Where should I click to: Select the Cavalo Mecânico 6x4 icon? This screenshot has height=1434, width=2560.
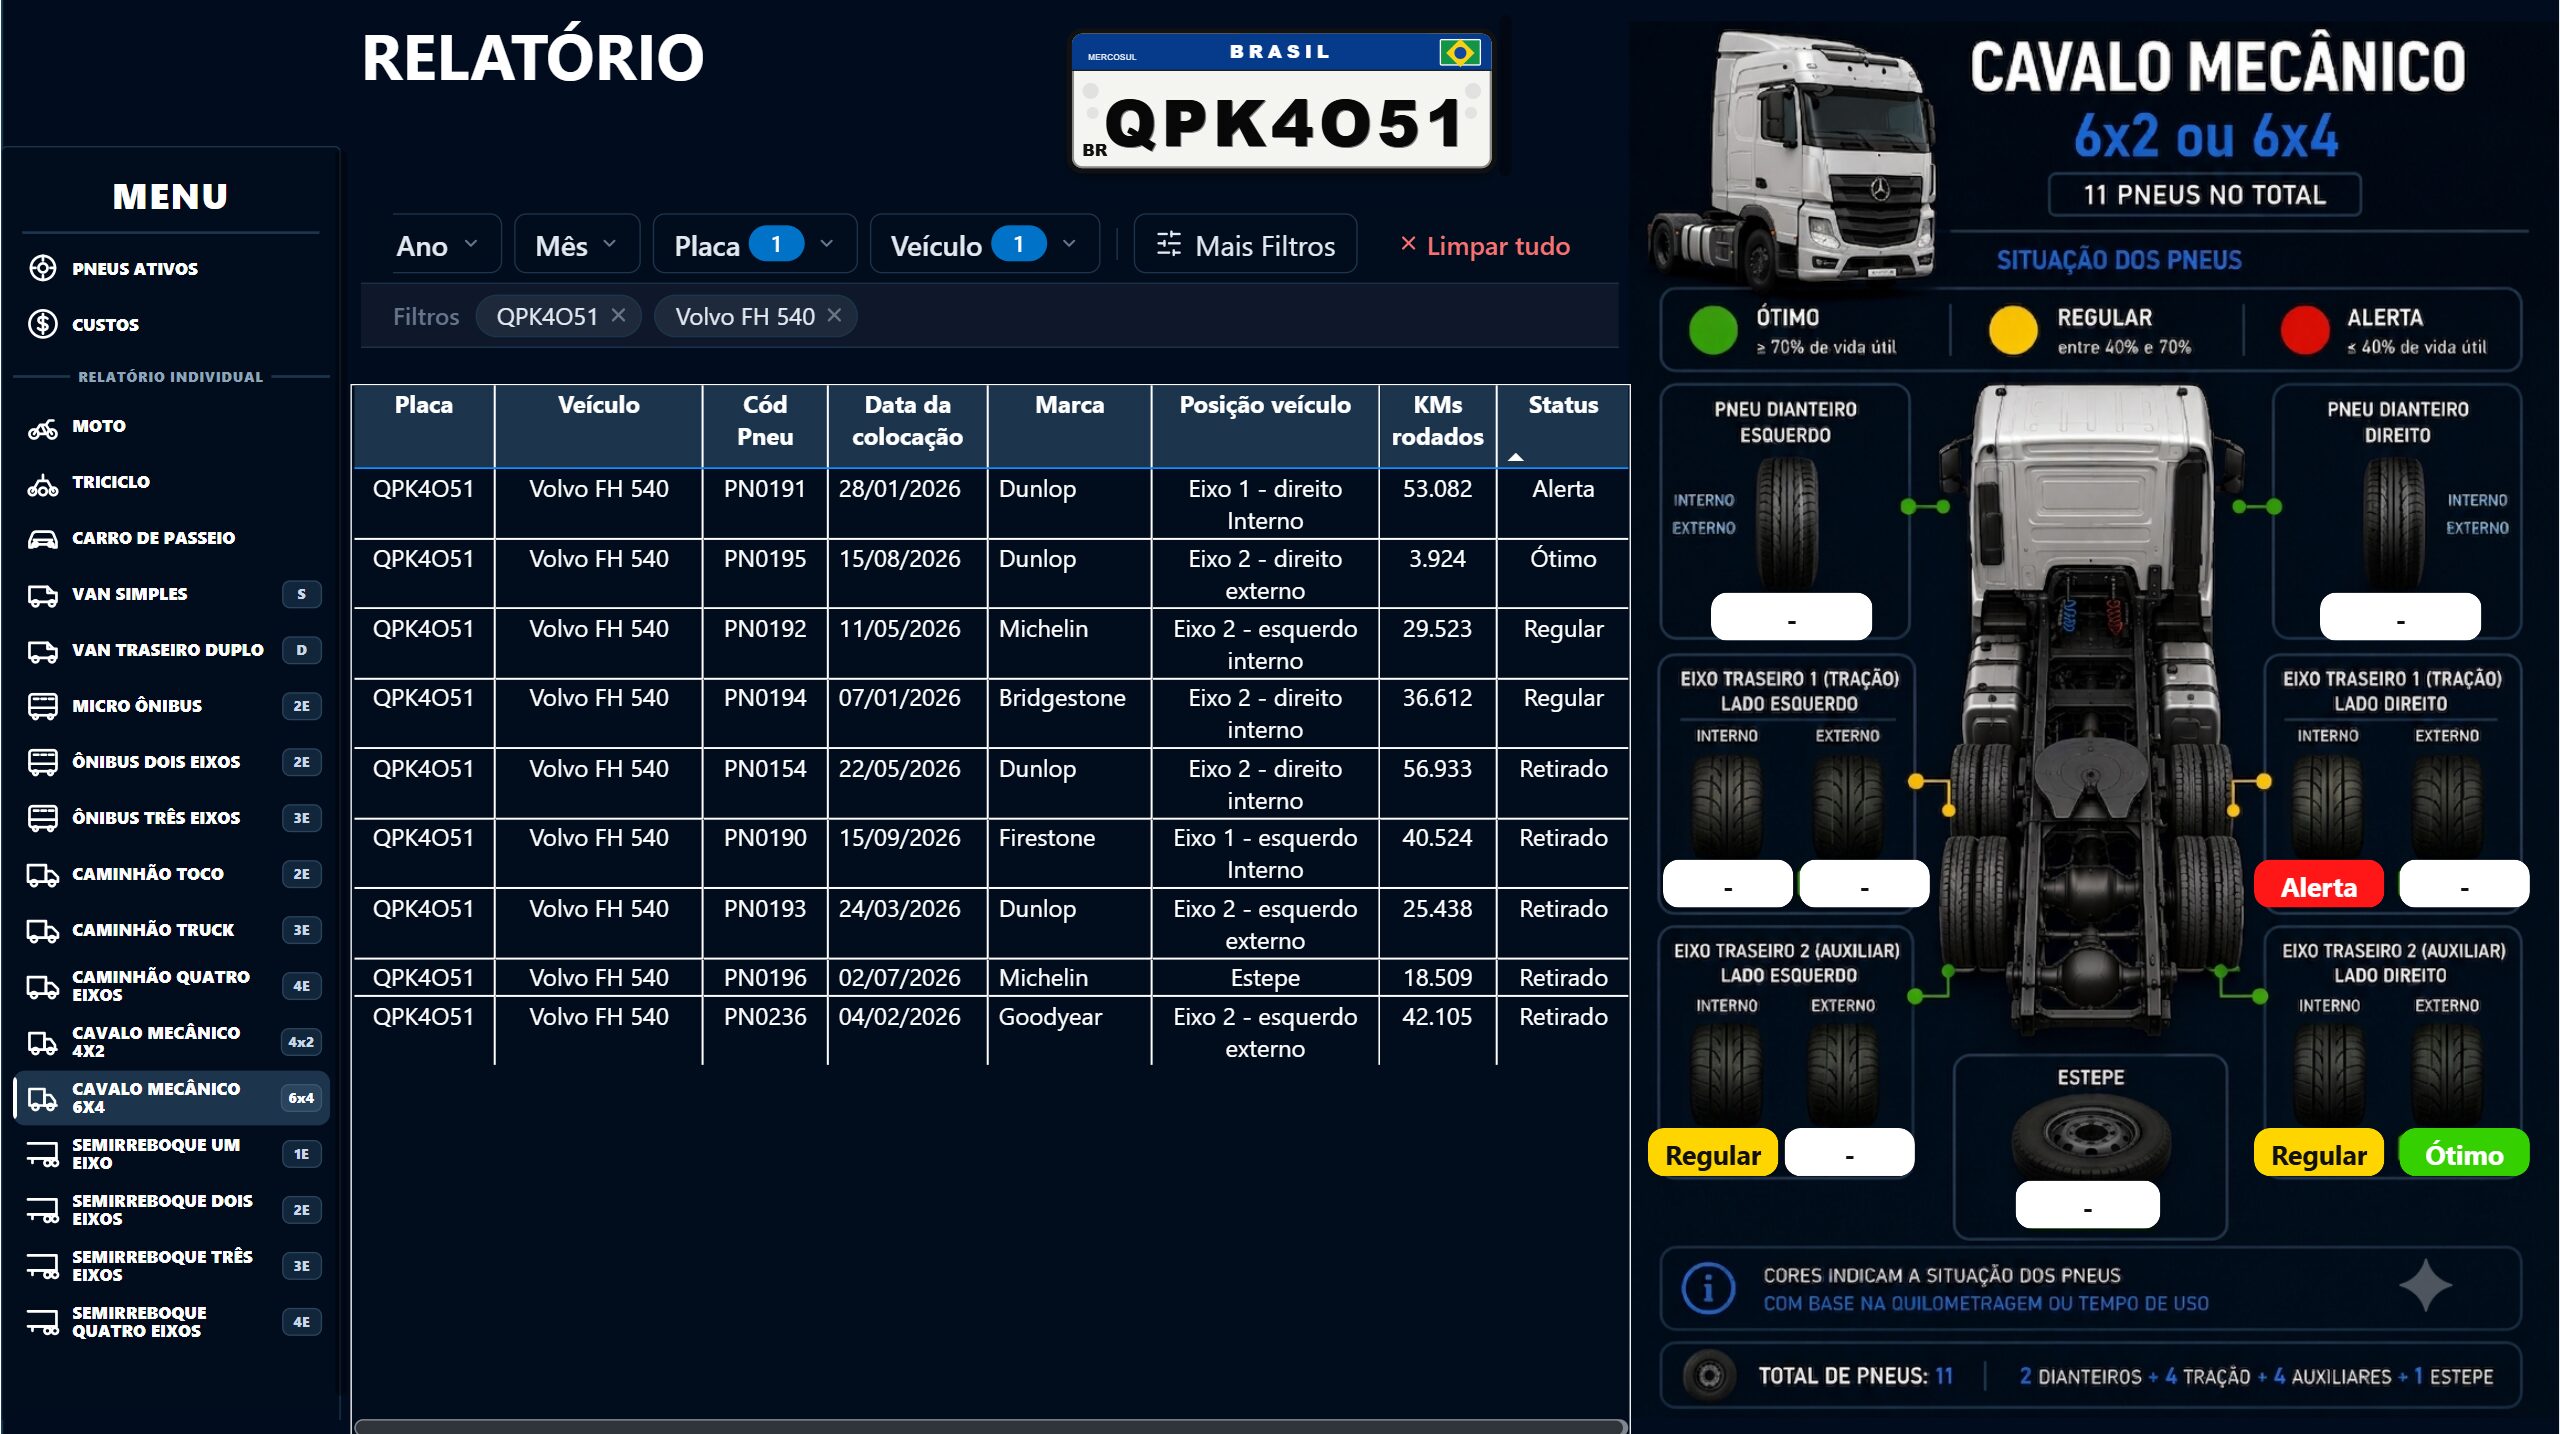[42, 1099]
